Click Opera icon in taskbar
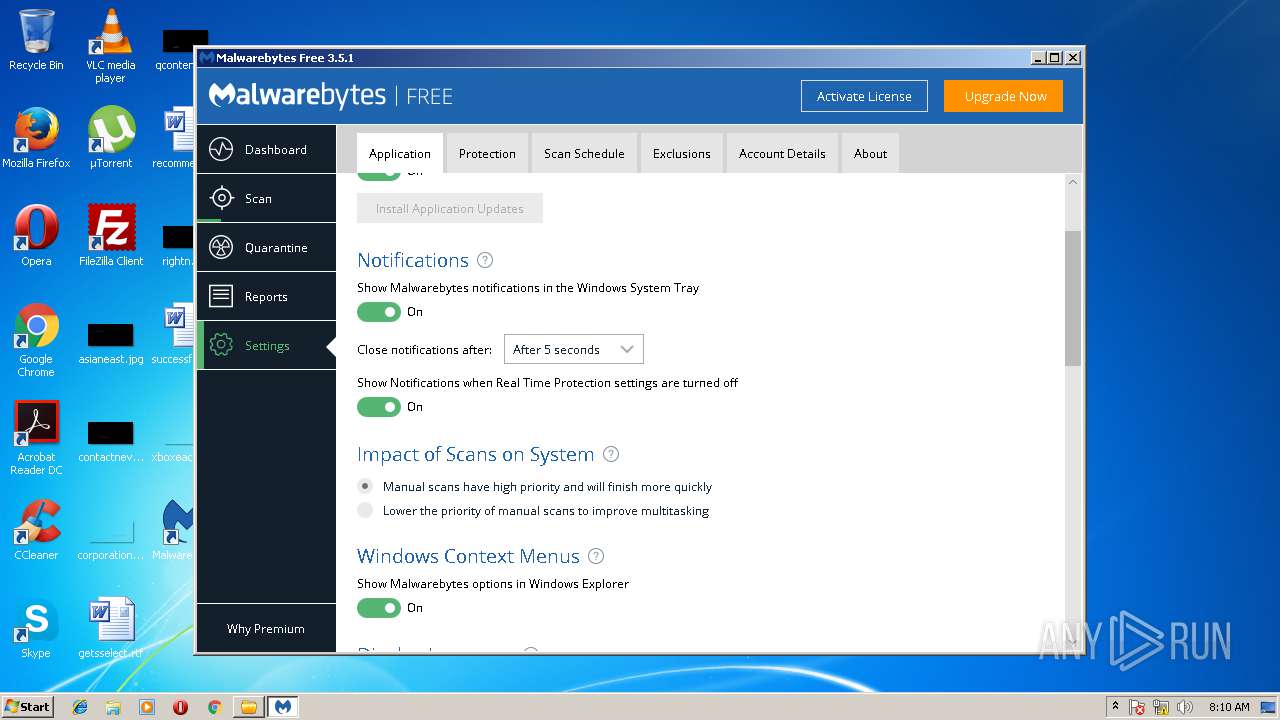The height and width of the screenshot is (720, 1280). [x=180, y=707]
